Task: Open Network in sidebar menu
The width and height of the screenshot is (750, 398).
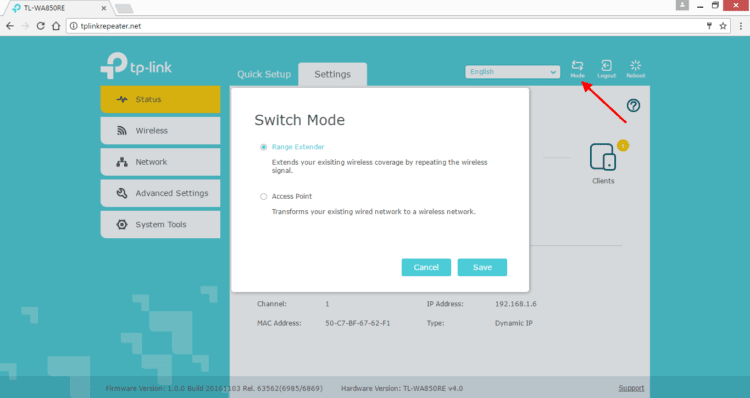Action: (160, 162)
